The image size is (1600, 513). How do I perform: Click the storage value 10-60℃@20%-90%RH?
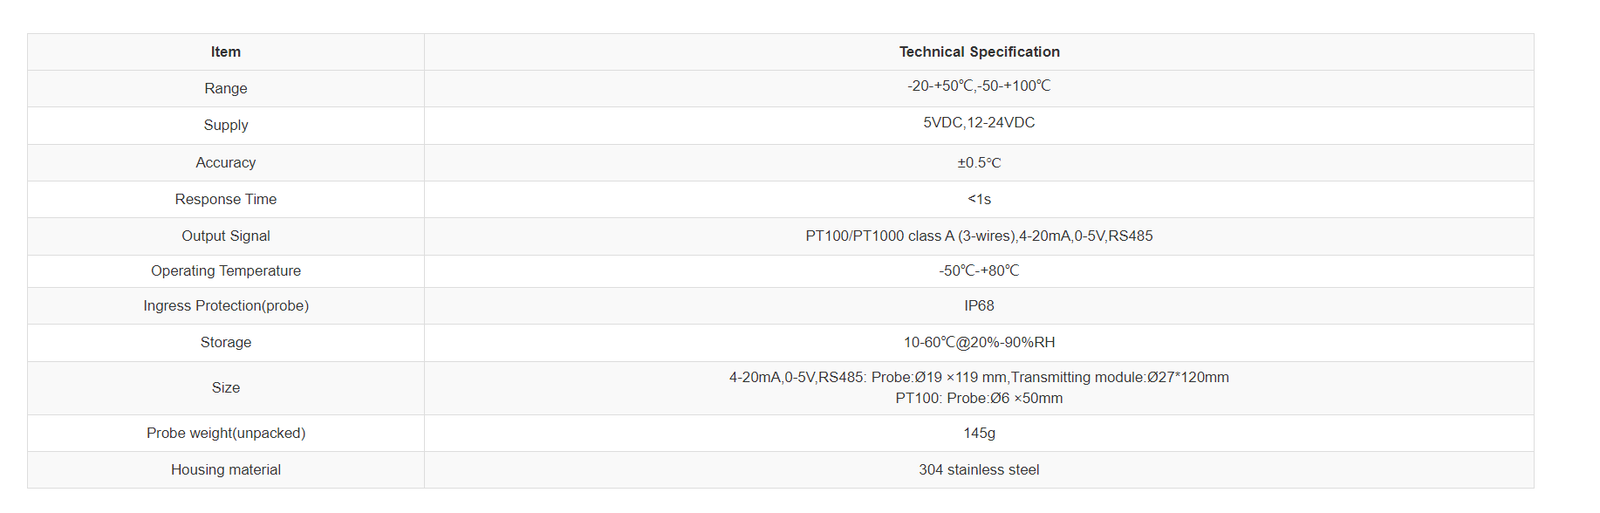pyautogui.click(x=979, y=342)
